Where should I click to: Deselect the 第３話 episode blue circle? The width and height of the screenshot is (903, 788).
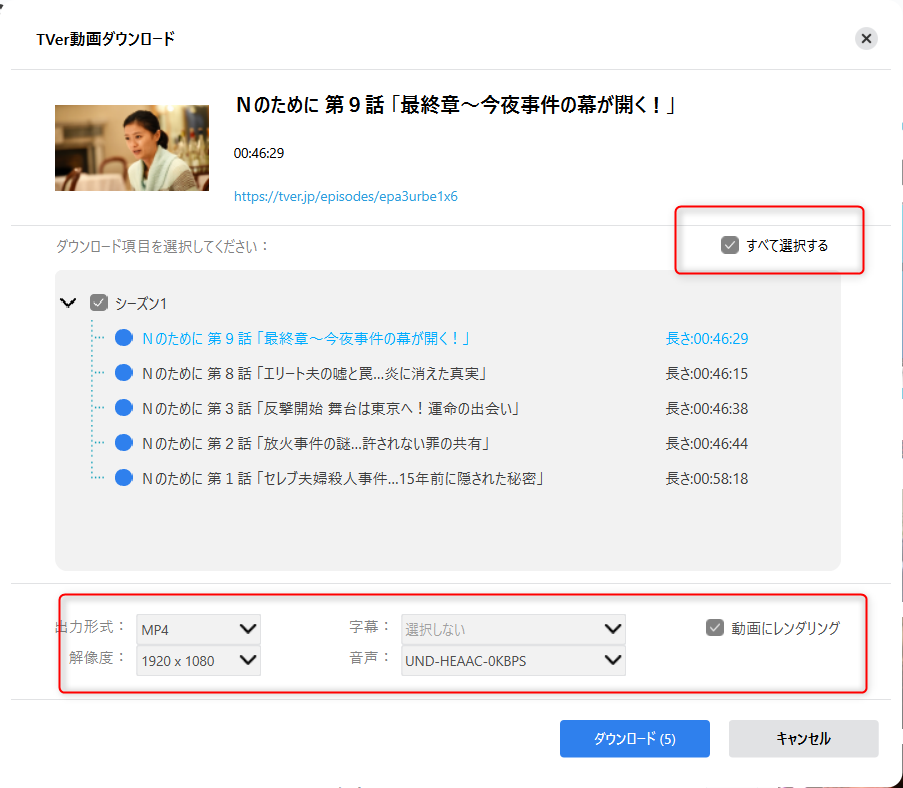(x=123, y=408)
